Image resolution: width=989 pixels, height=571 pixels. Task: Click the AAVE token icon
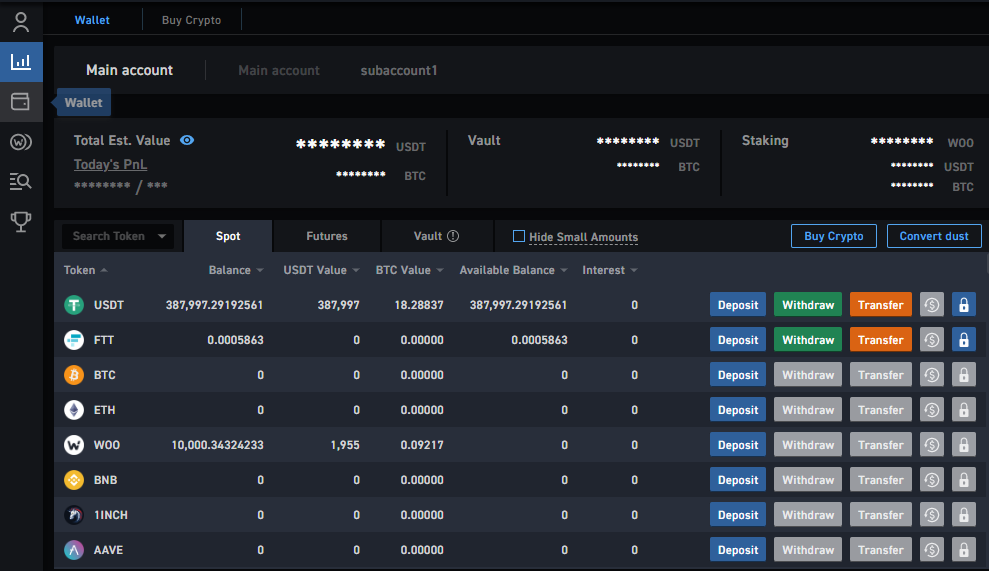pos(74,550)
